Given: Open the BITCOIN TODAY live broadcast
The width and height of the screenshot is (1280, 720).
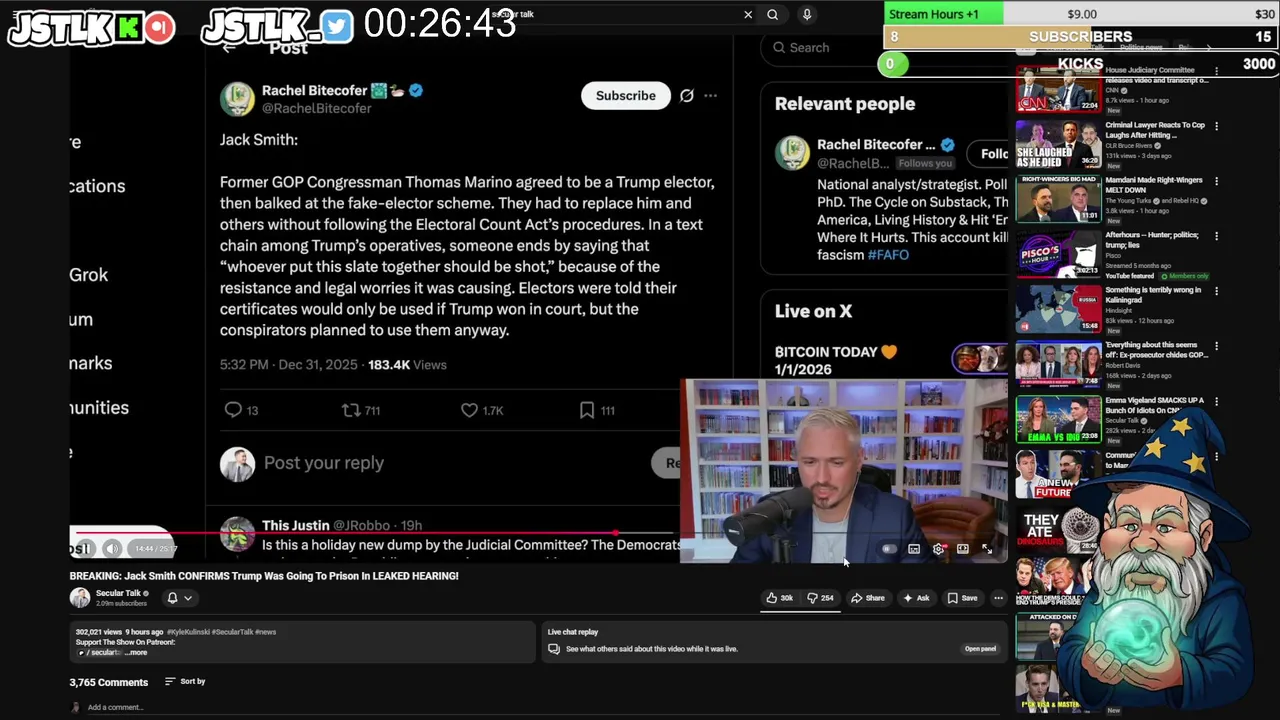Looking at the screenshot, I should click(835, 360).
